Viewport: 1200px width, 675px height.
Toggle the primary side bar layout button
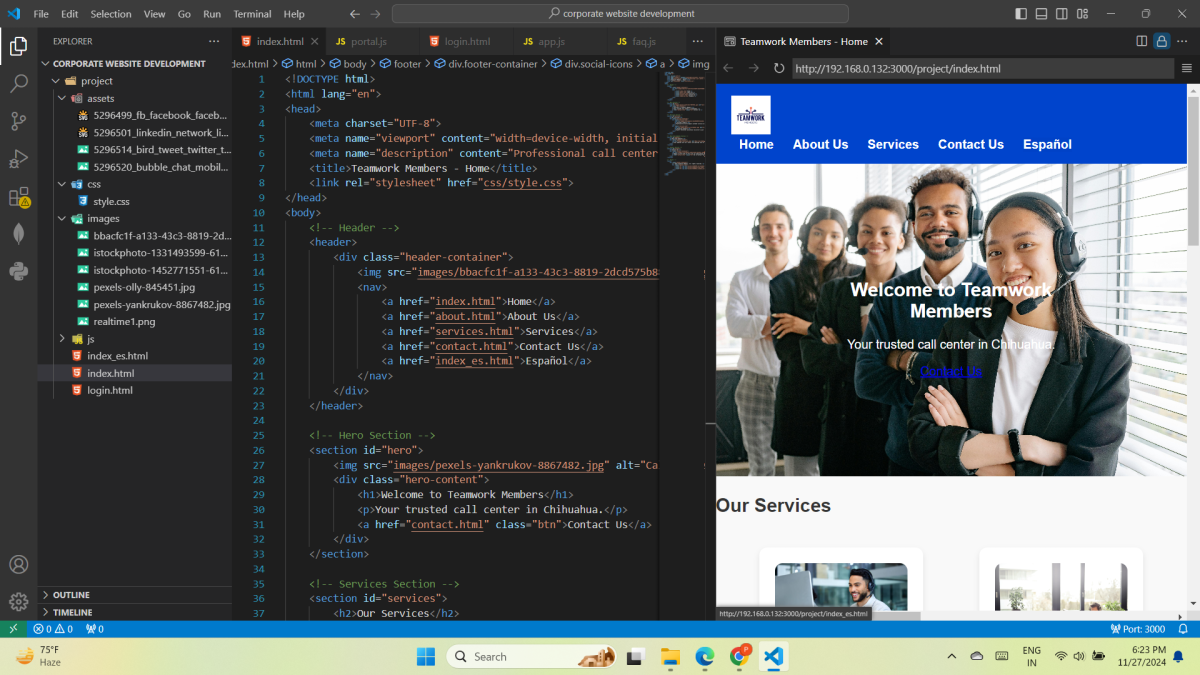[x=1021, y=14]
